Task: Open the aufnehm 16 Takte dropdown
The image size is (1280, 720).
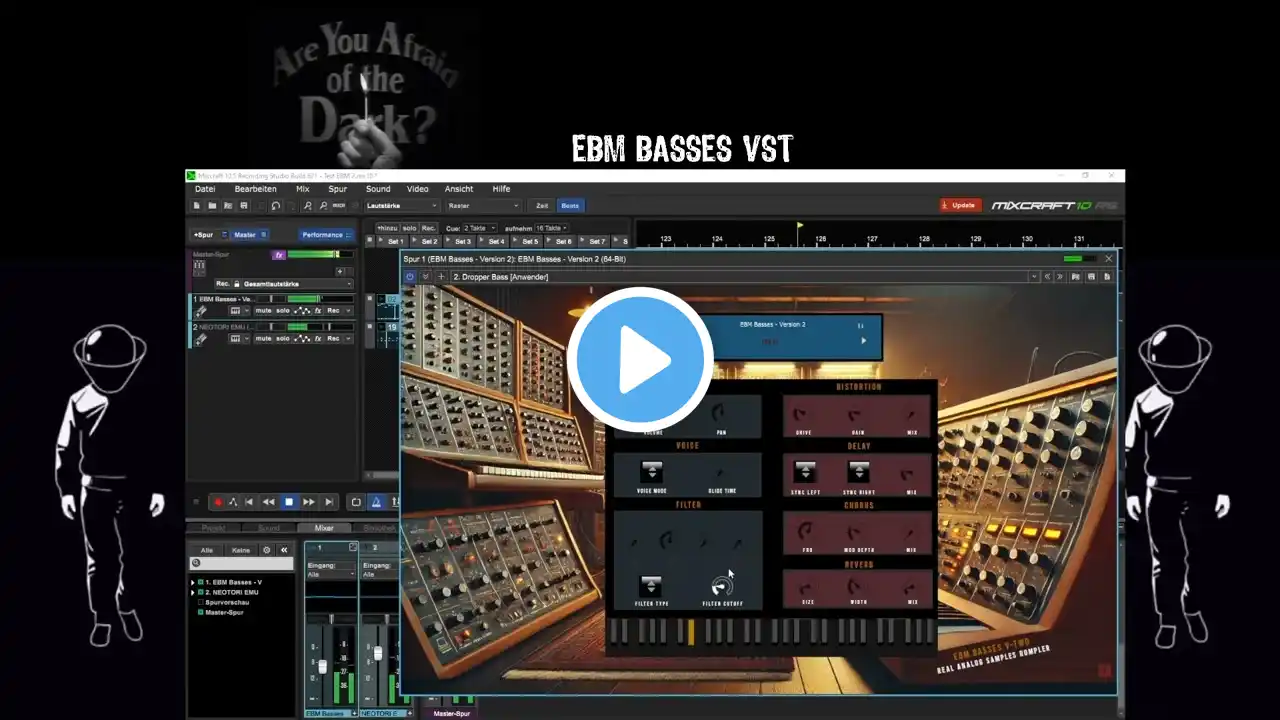Action: pyautogui.click(x=551, y=228)
